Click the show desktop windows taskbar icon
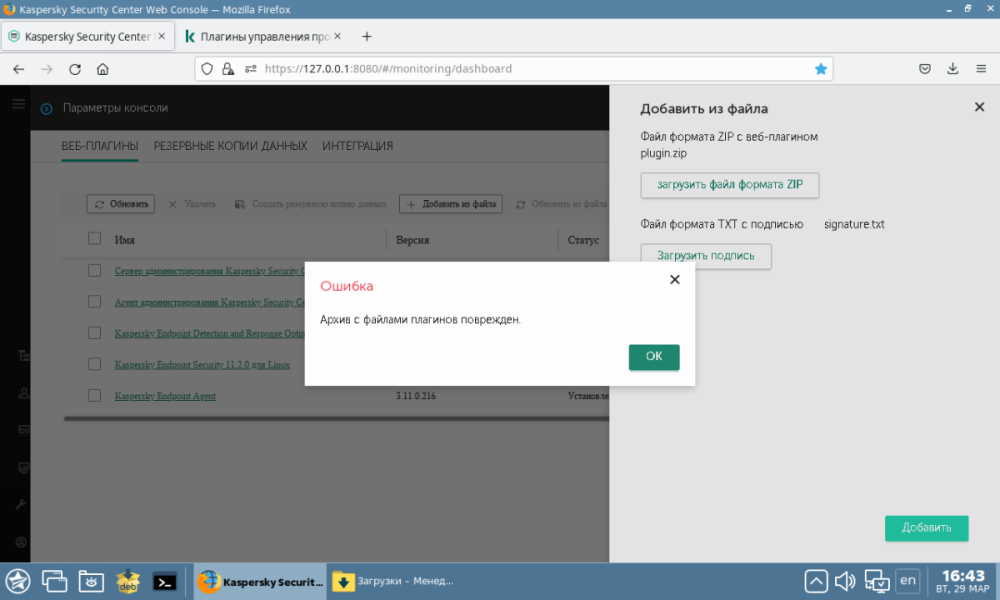Viewport: 1000px width, 600px height. point(54,581)
